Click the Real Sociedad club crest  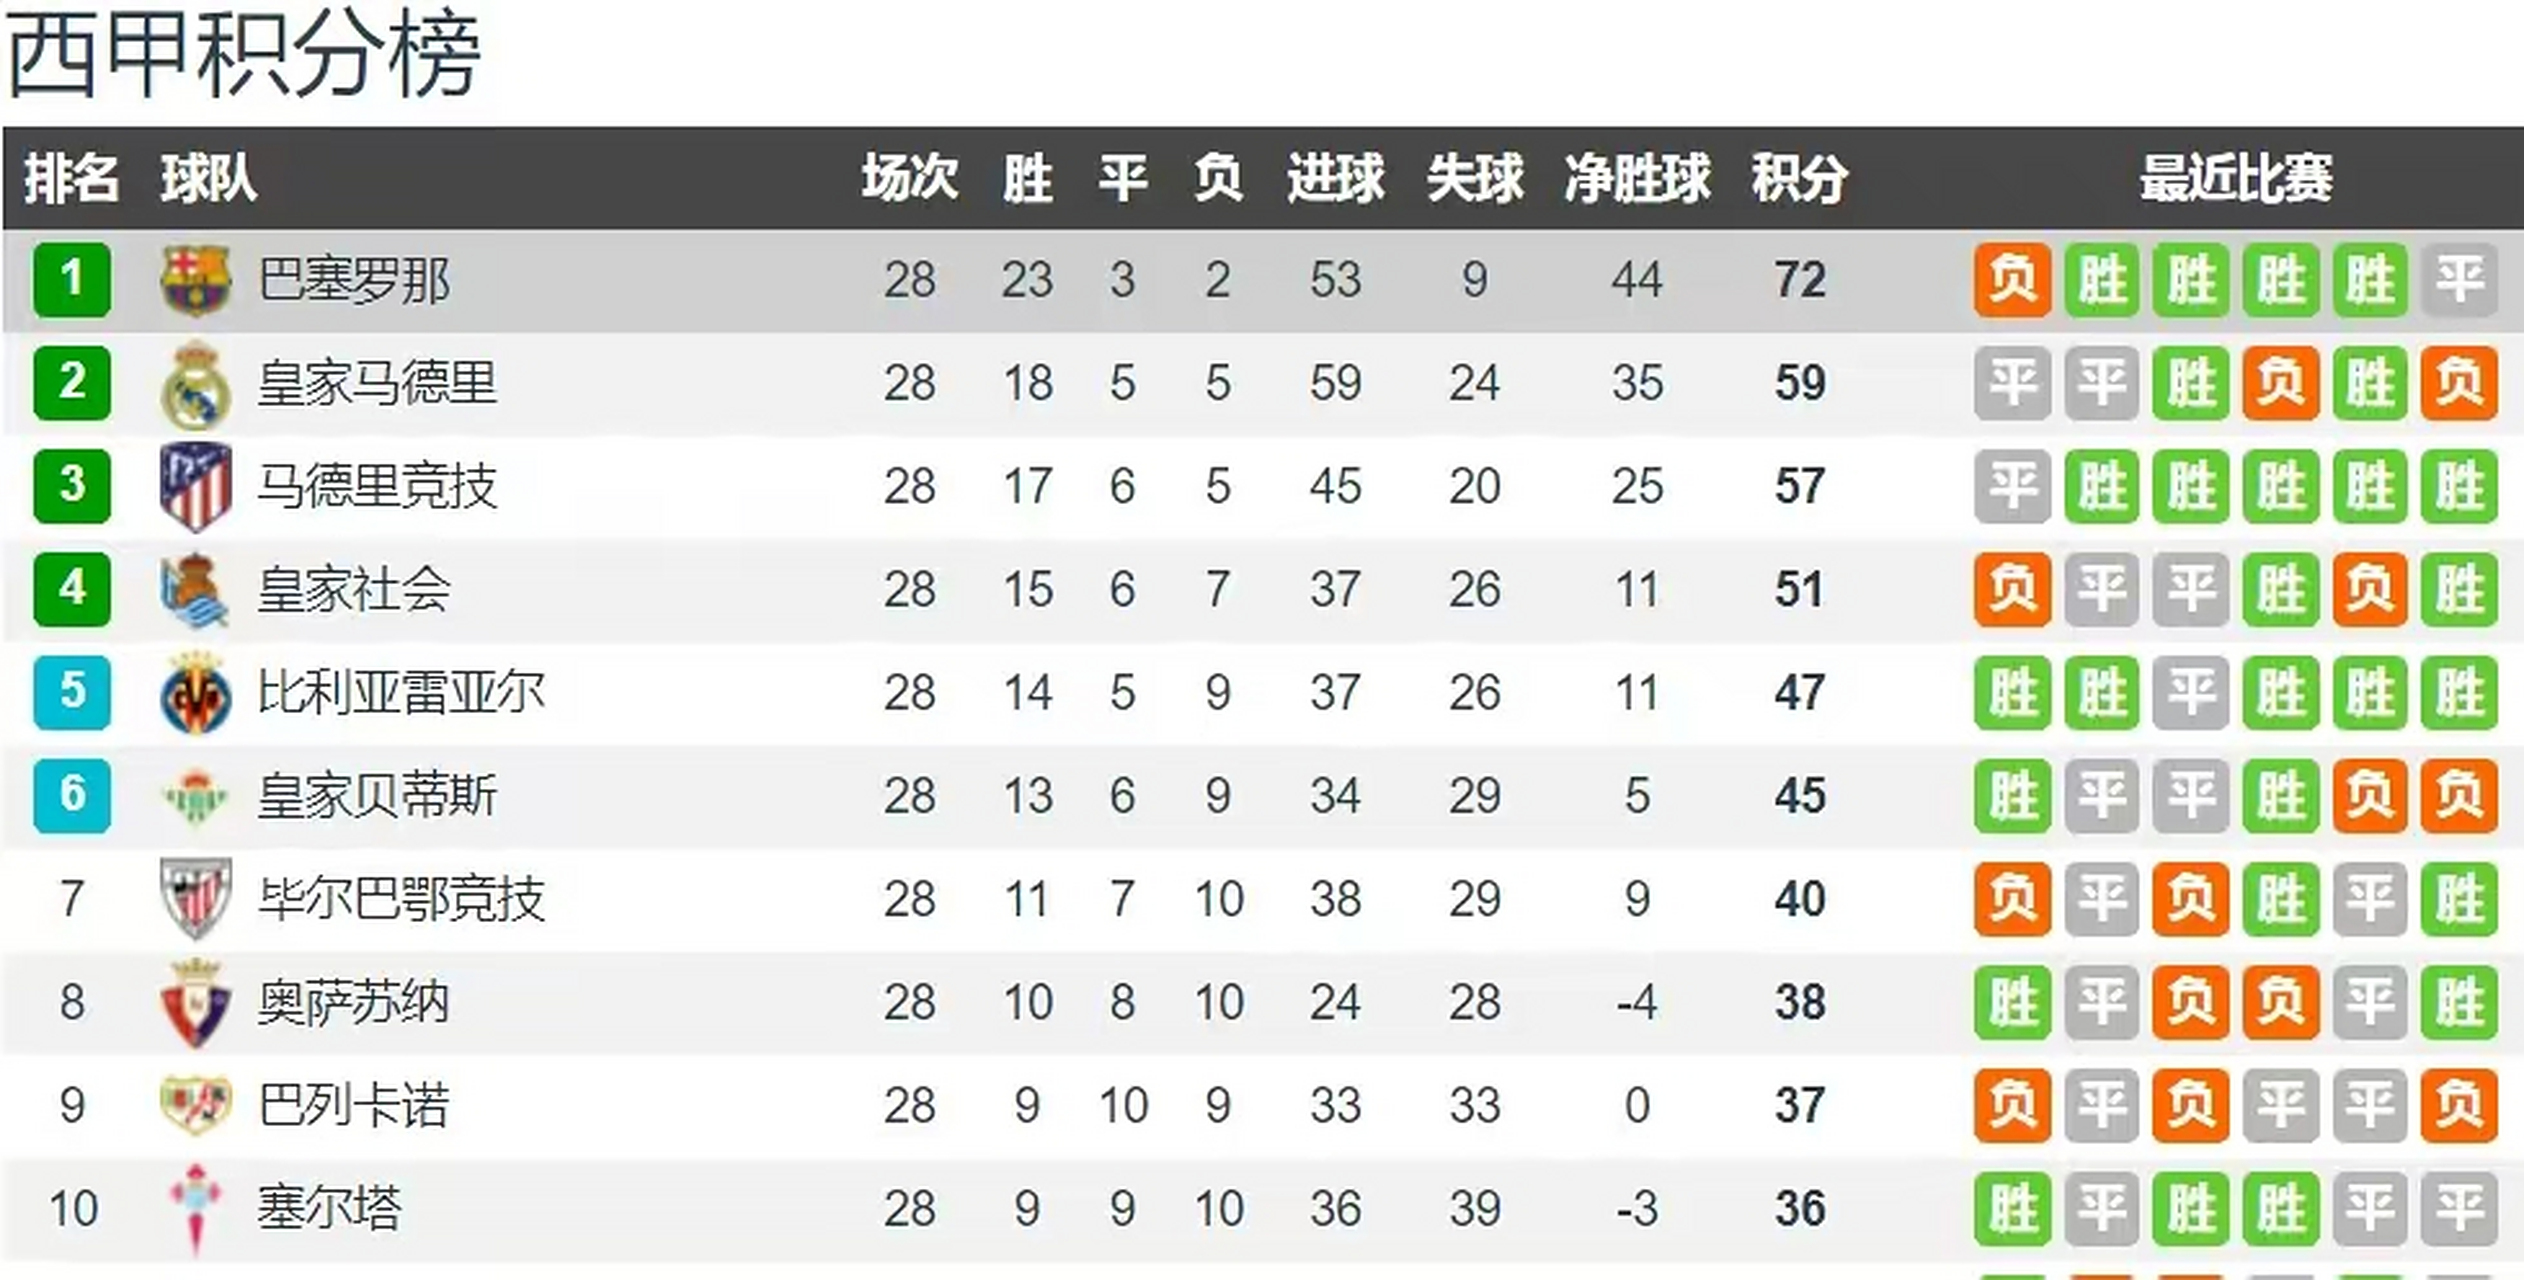[x=196, y=590]
